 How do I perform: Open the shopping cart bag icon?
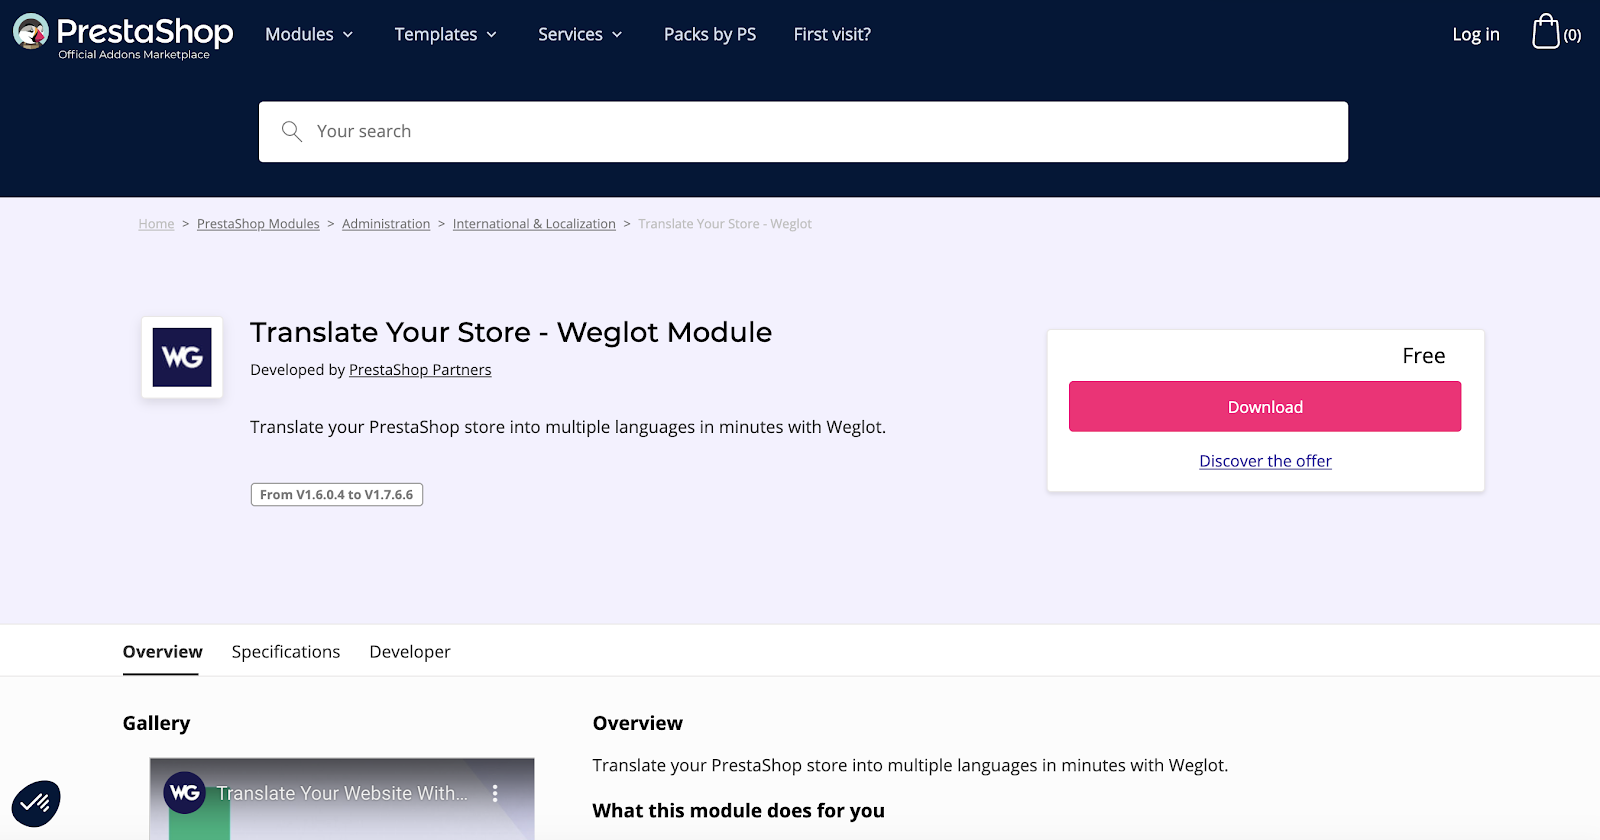coord(1546,32)
